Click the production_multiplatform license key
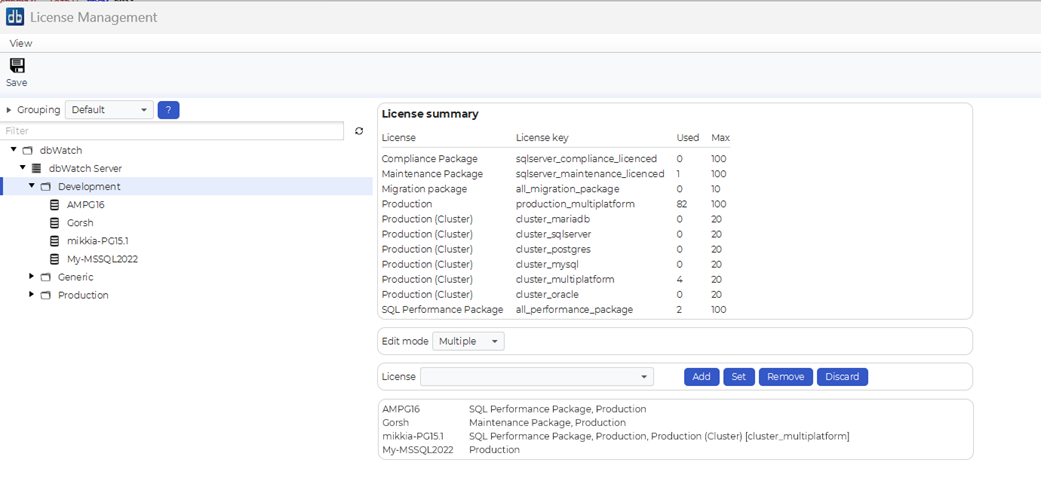 coord(575,204)
